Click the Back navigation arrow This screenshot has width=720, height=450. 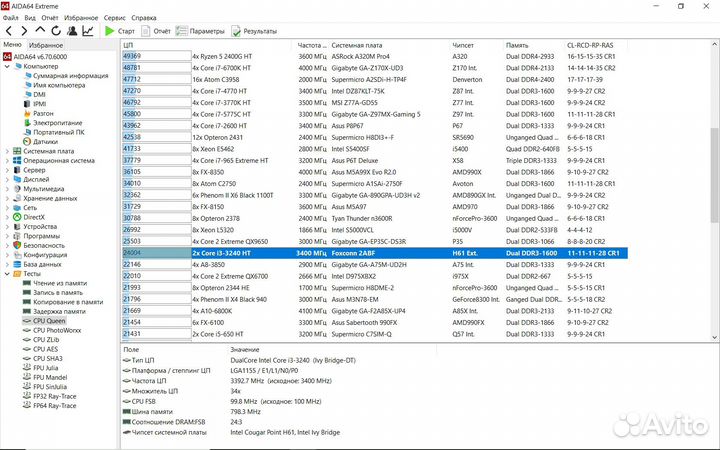click(9, 31)
